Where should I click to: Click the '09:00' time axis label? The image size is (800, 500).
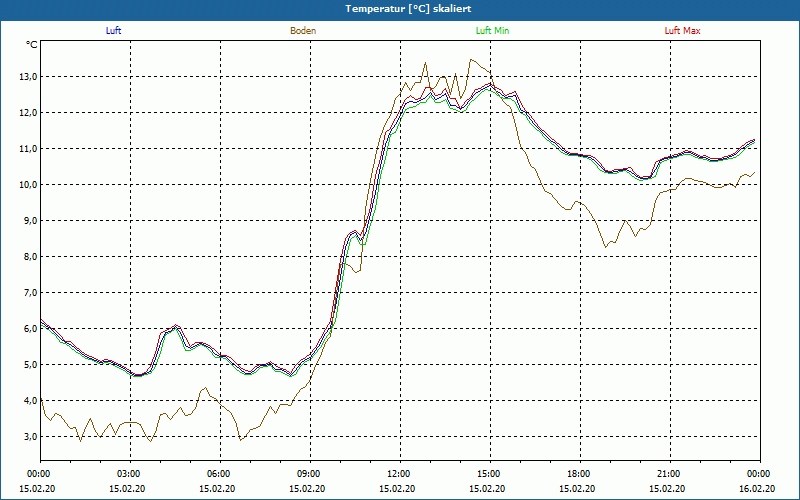pos(311,474)
